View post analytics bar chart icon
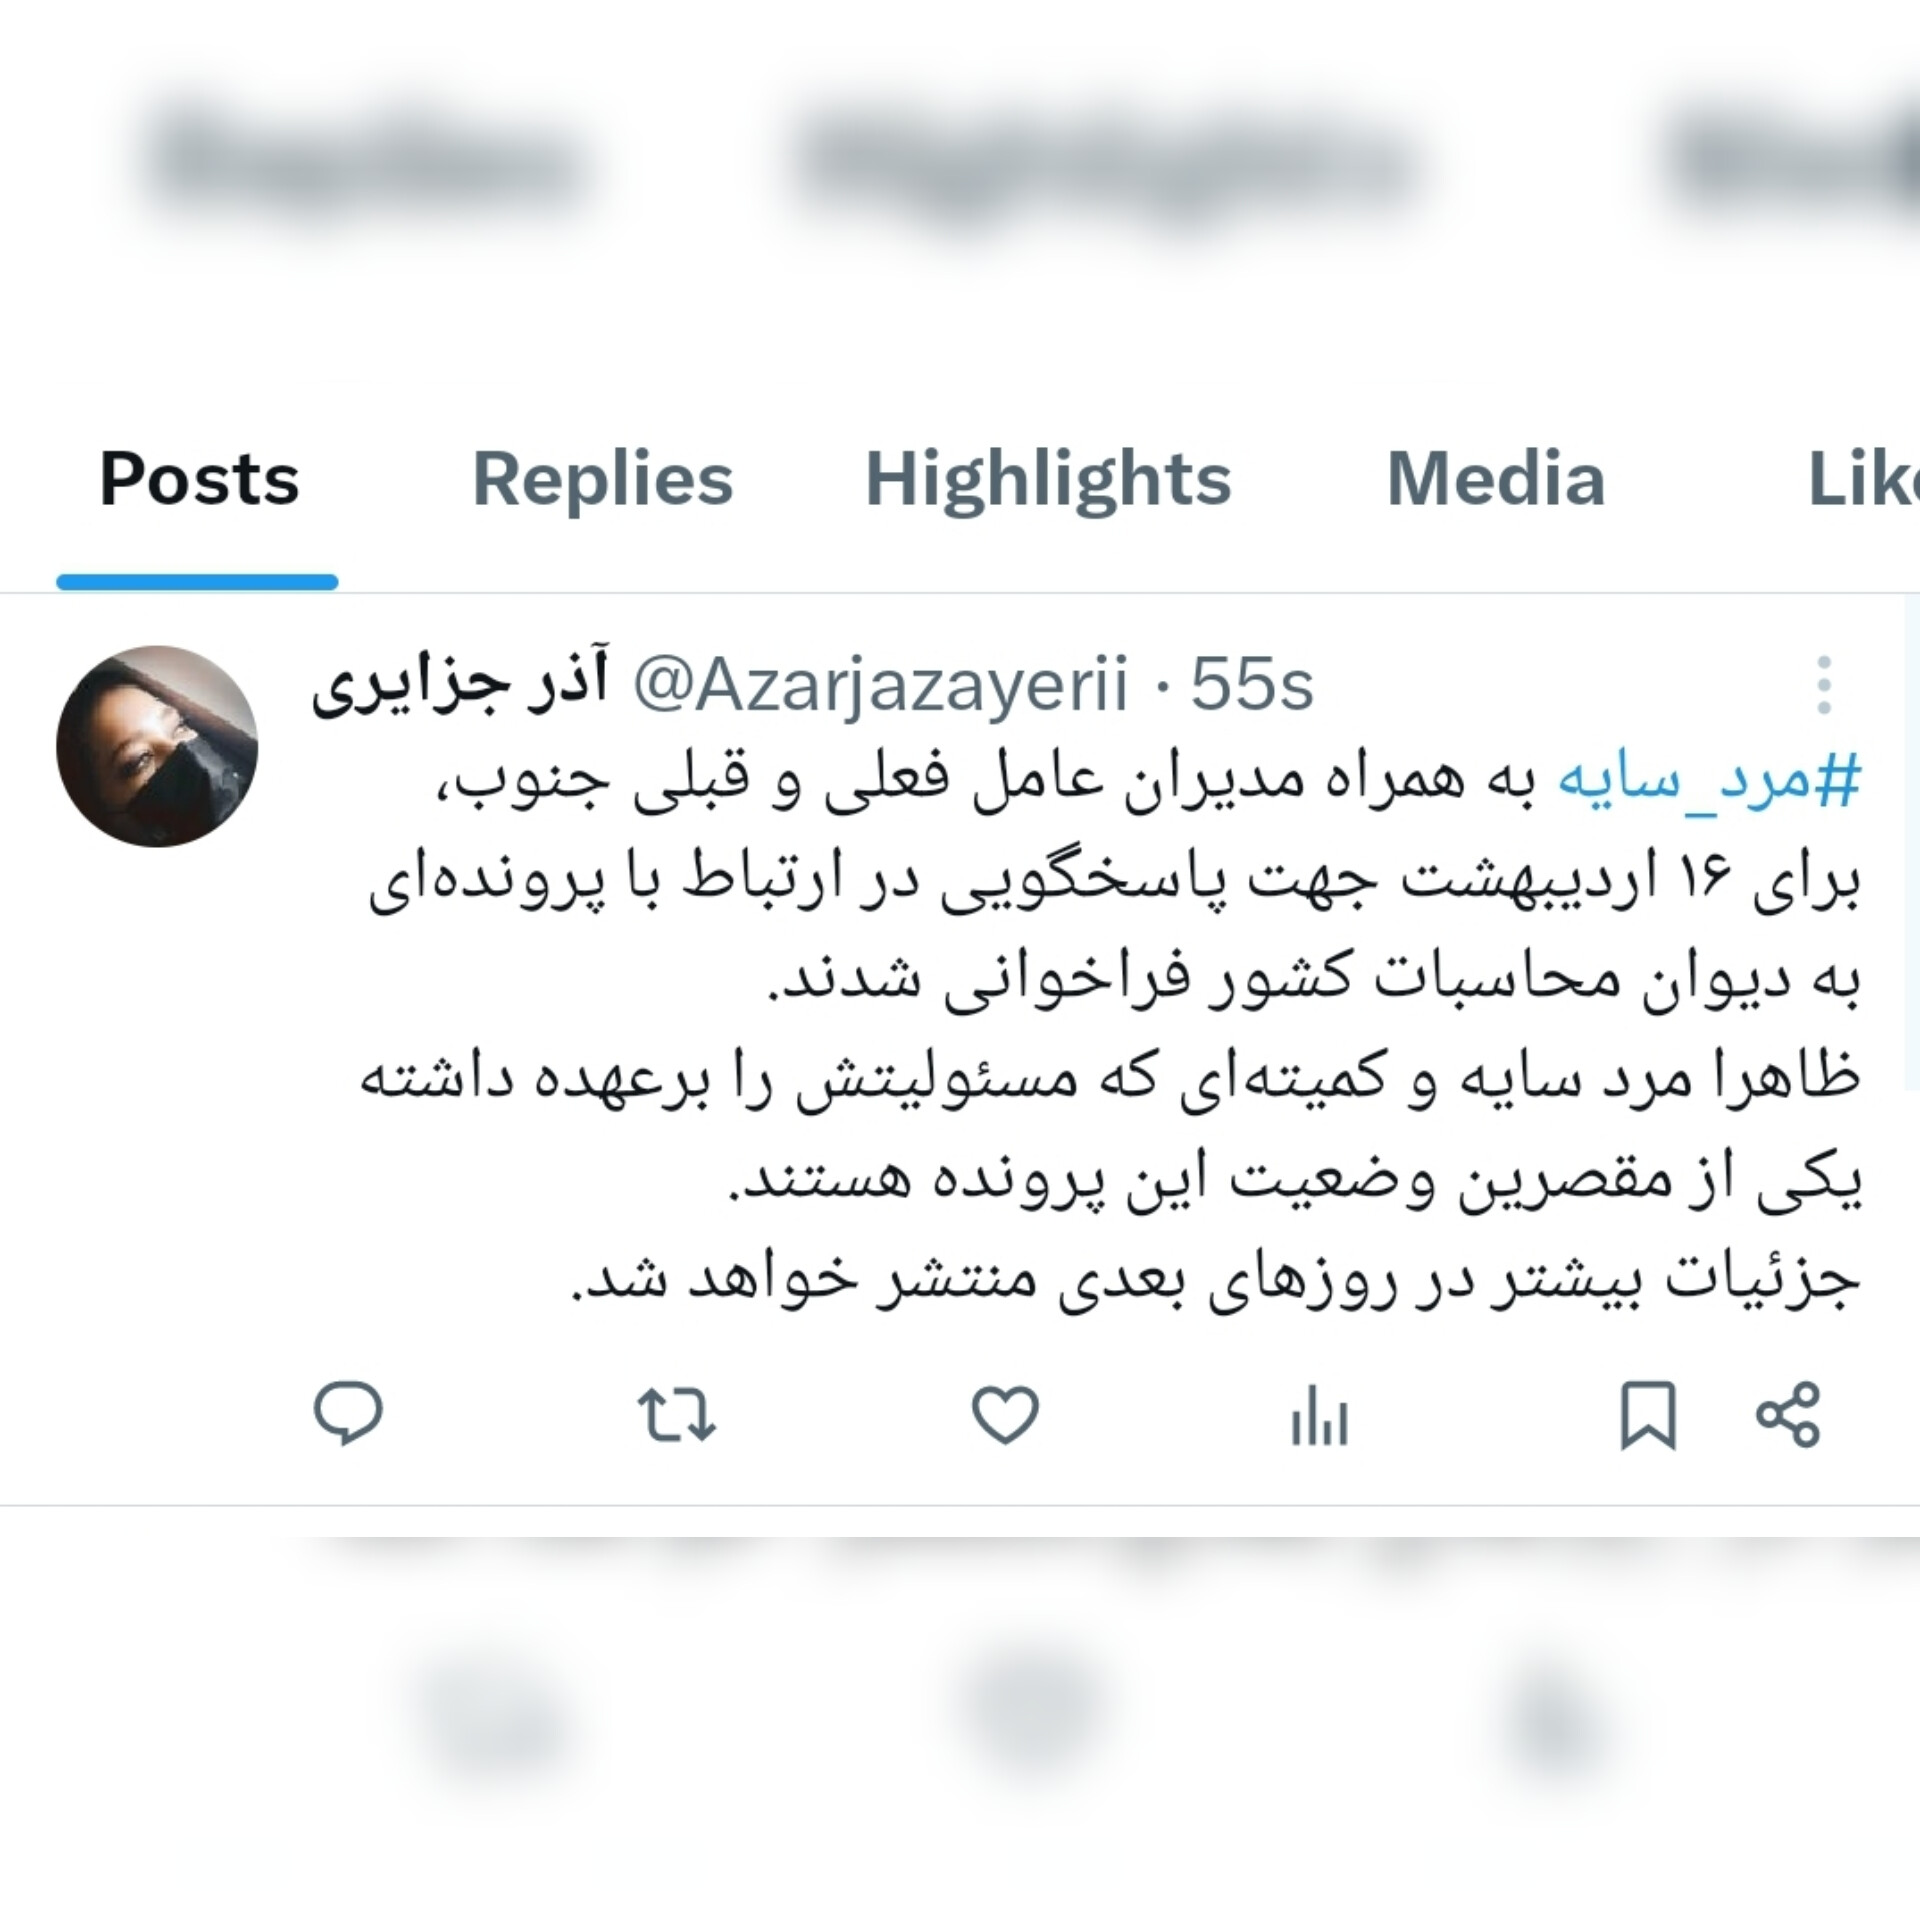The width and height of the screenshot is (1920, 1920). [x=1320, y=1416]
